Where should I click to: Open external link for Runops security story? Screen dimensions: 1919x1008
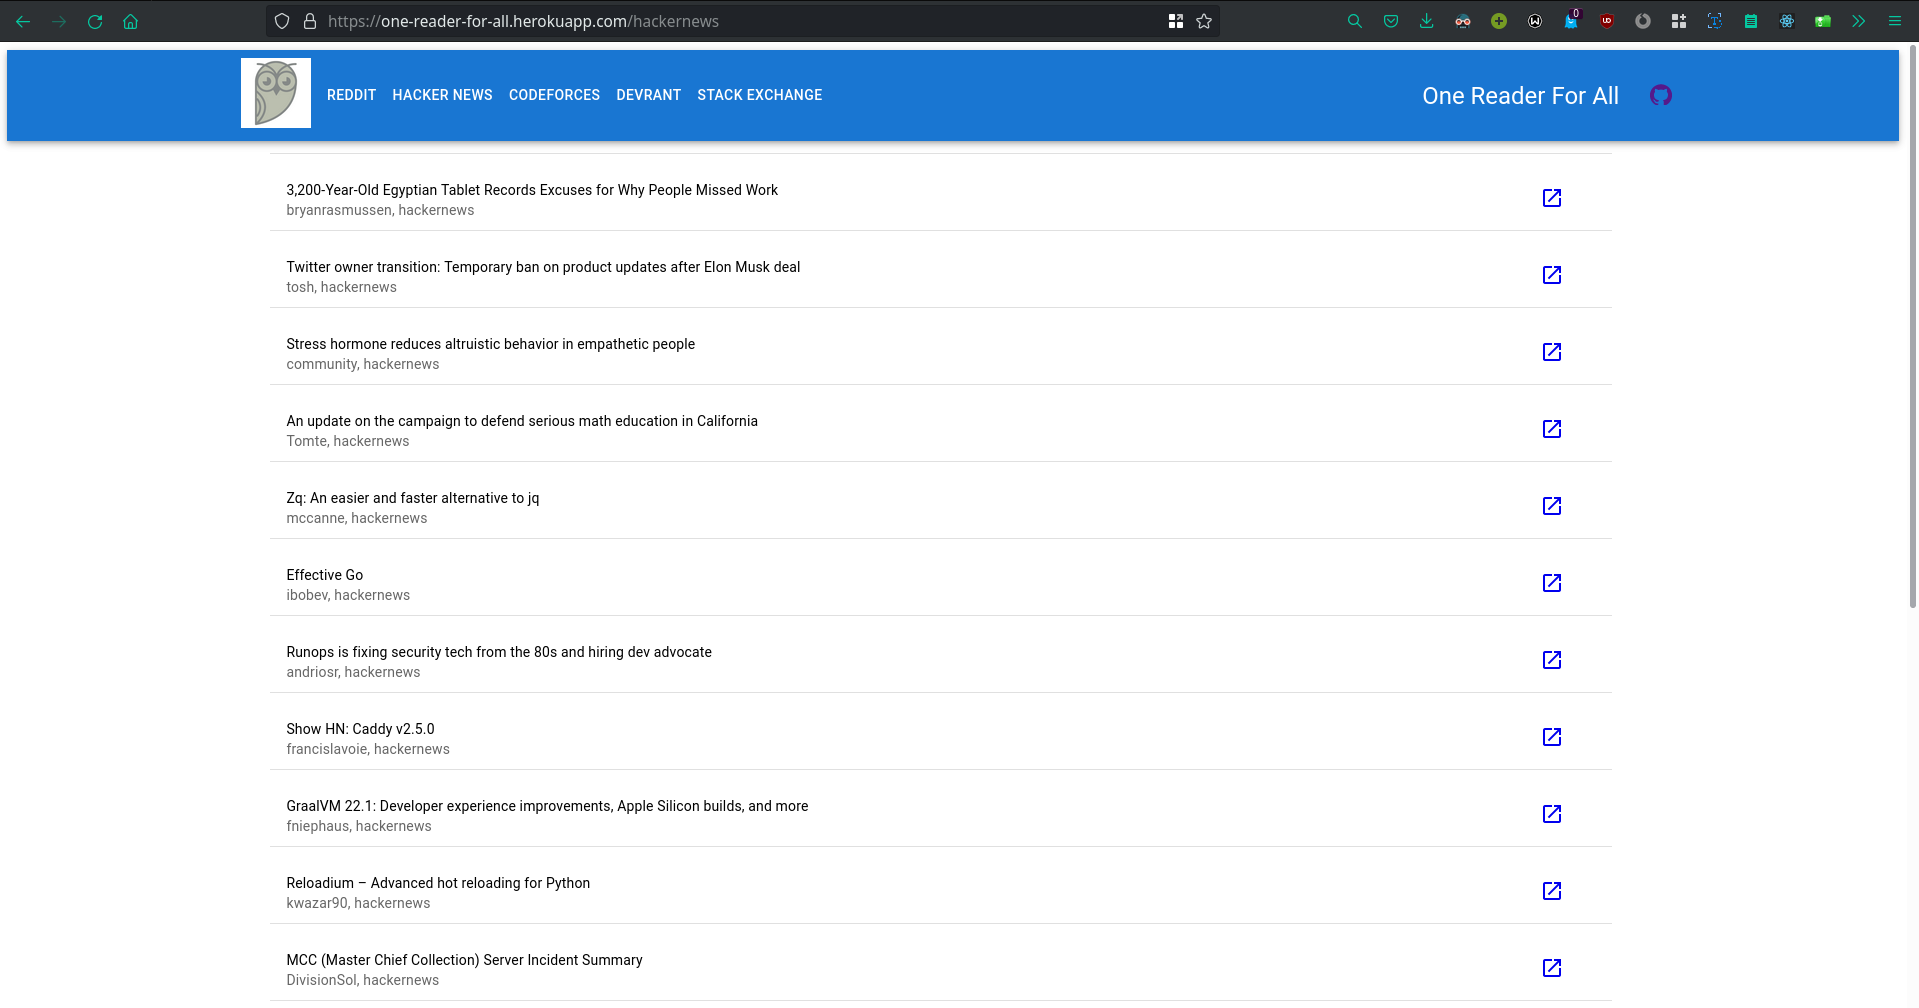[1552, 660]
